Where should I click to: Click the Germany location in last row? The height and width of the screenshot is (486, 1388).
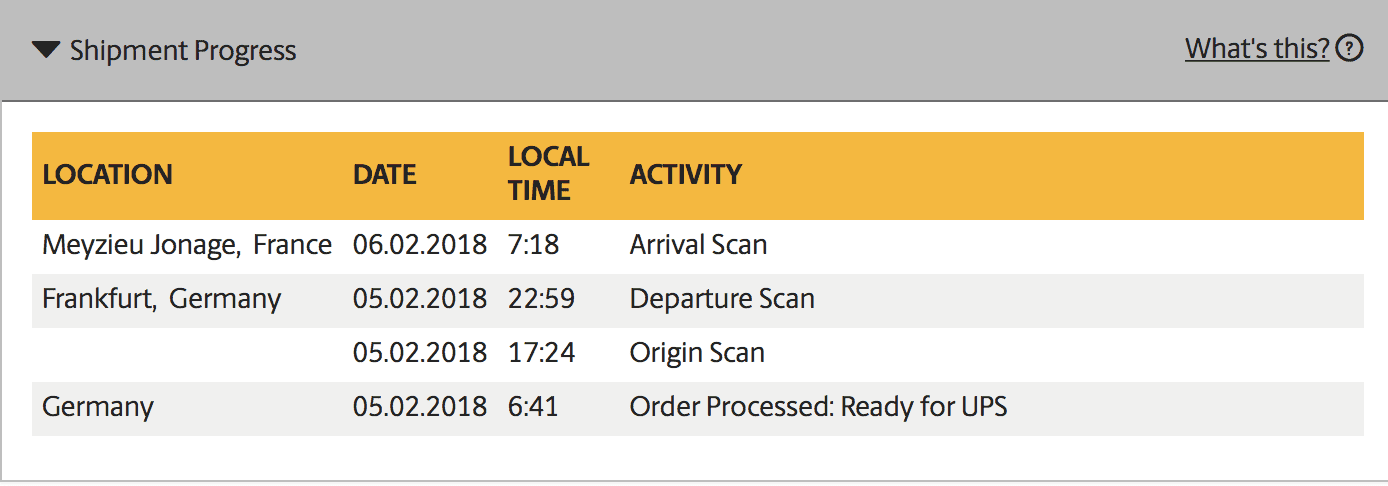pyautogui.click(x=98, y=407)
